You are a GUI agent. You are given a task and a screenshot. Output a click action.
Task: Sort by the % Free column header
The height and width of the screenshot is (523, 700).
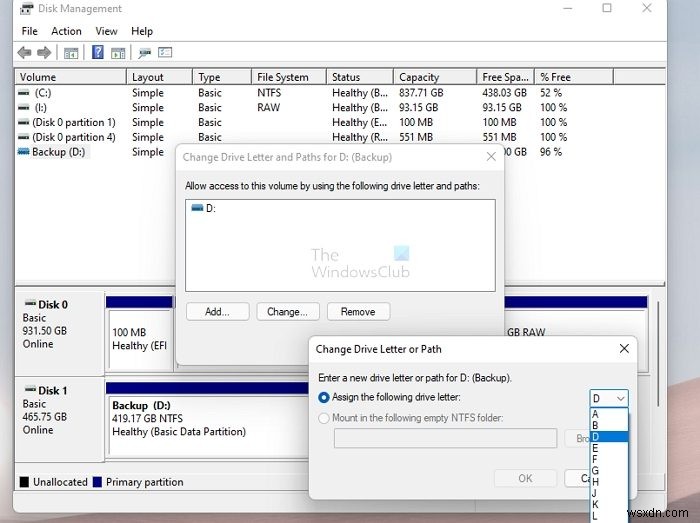(574, 77)
